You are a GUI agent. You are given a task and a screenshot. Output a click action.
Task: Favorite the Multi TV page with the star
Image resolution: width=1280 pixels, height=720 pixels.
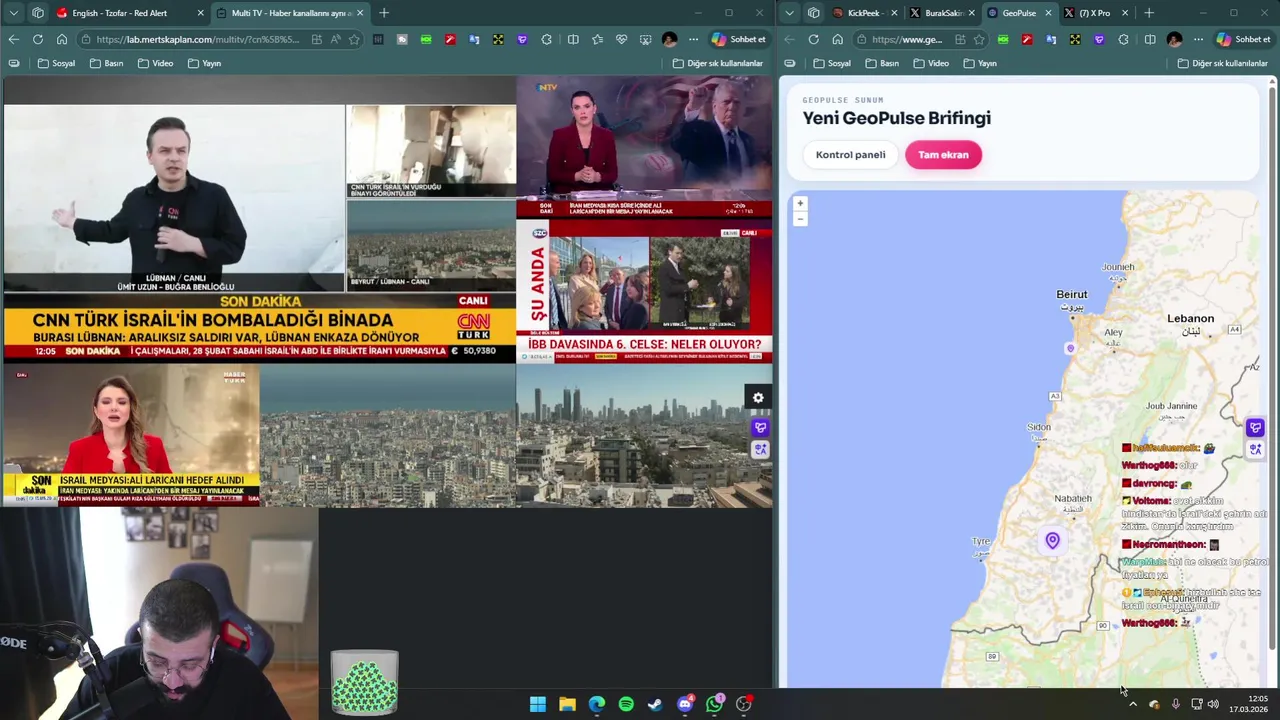352,39
